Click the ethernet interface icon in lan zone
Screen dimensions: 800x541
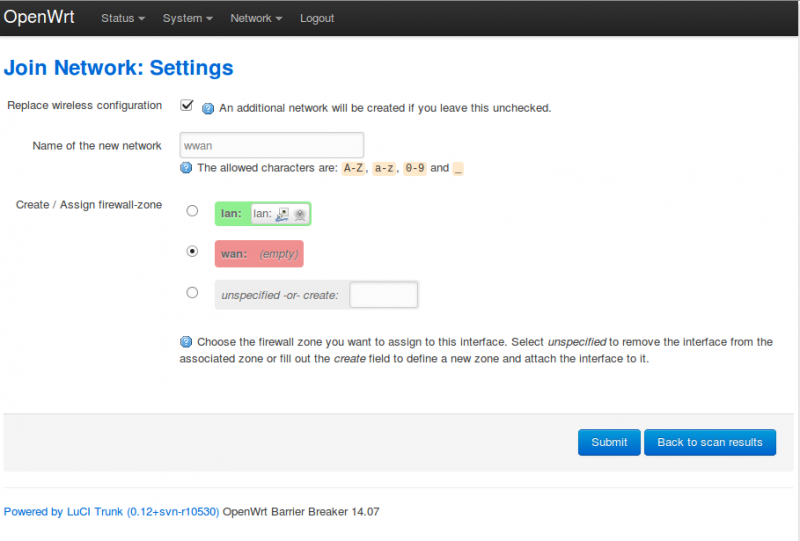[x=283, y=213]
